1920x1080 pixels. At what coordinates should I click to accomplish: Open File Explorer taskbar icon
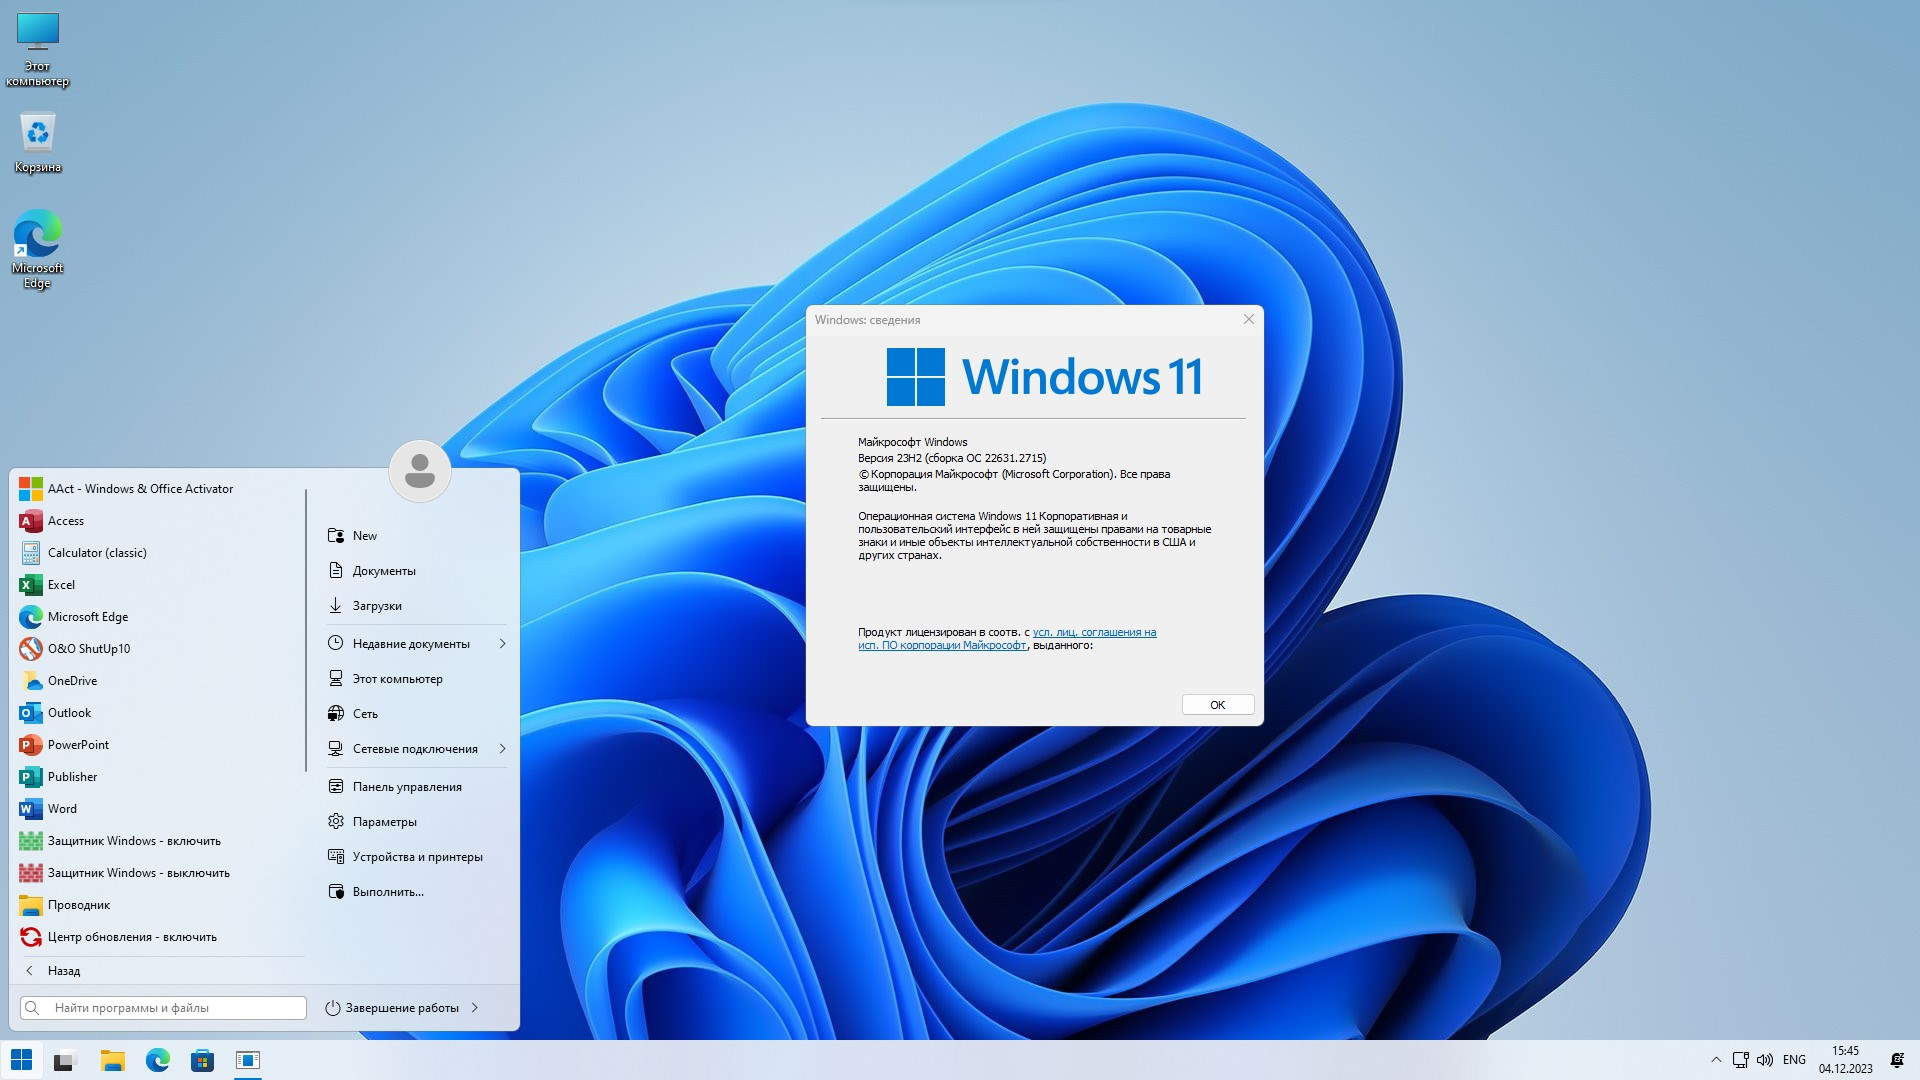pyautogui.click(x=112, y=1060)
